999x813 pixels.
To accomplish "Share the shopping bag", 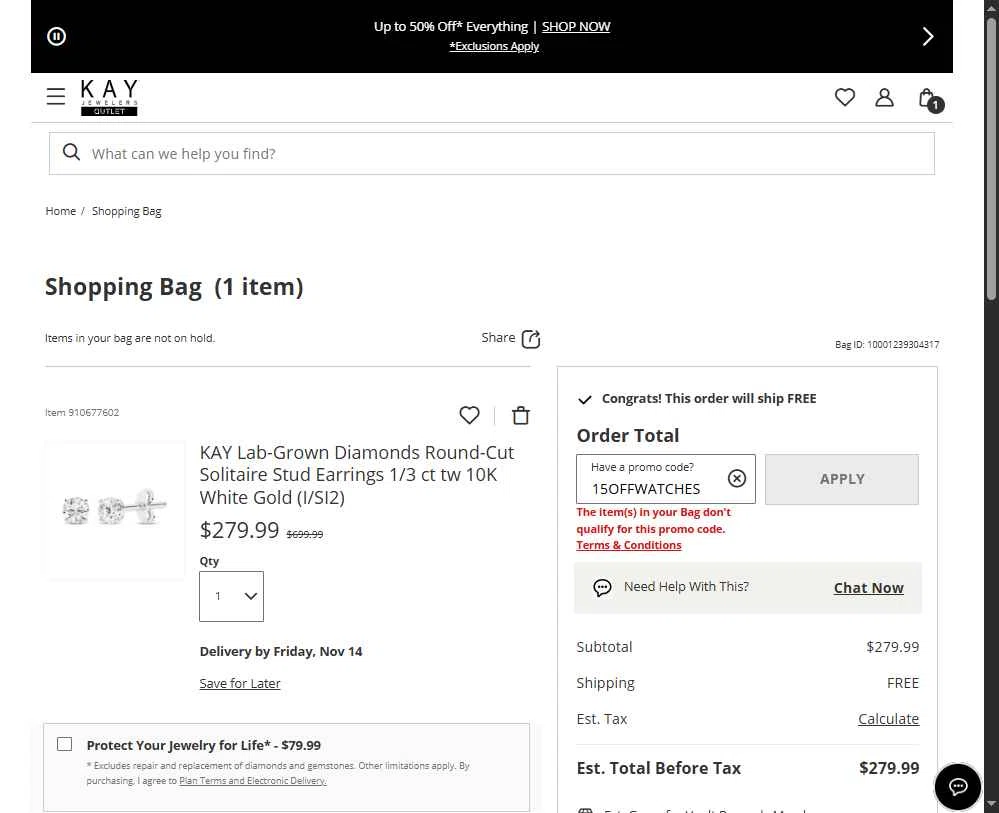I will (511, 338).
